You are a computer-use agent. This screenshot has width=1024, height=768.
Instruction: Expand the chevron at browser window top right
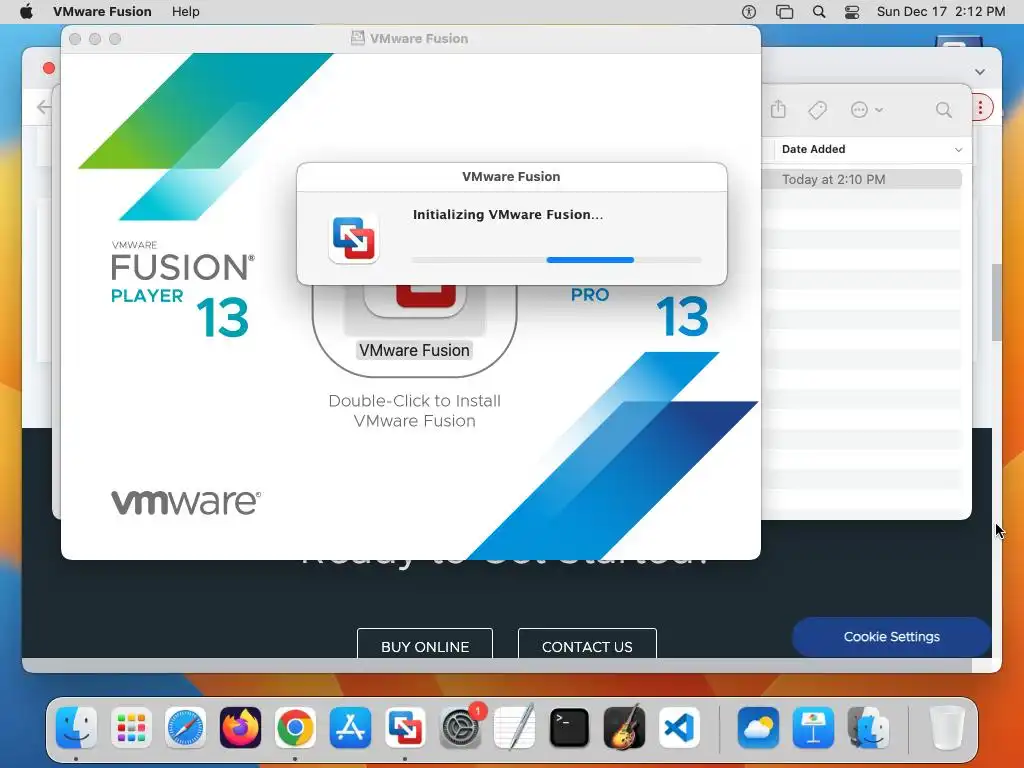pos(980,72)
